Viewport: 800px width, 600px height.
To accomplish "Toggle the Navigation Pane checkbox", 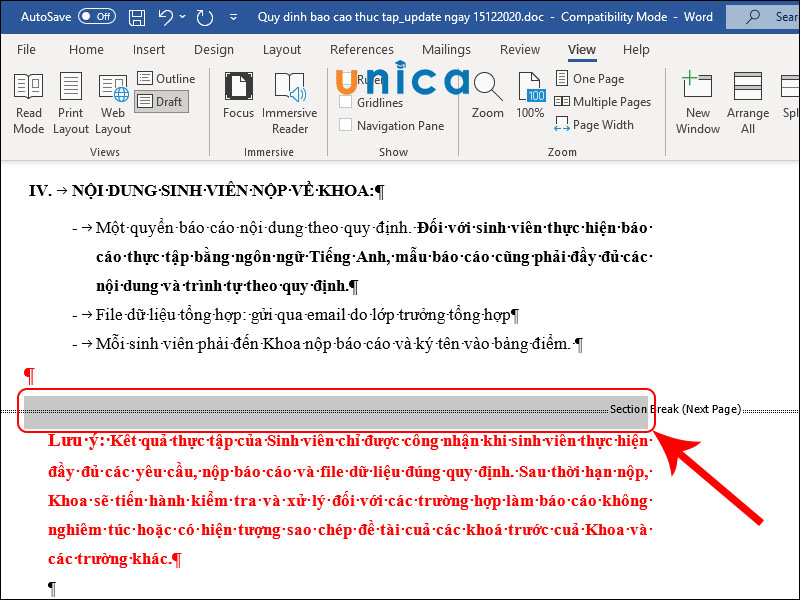I will tap(345, 125).
